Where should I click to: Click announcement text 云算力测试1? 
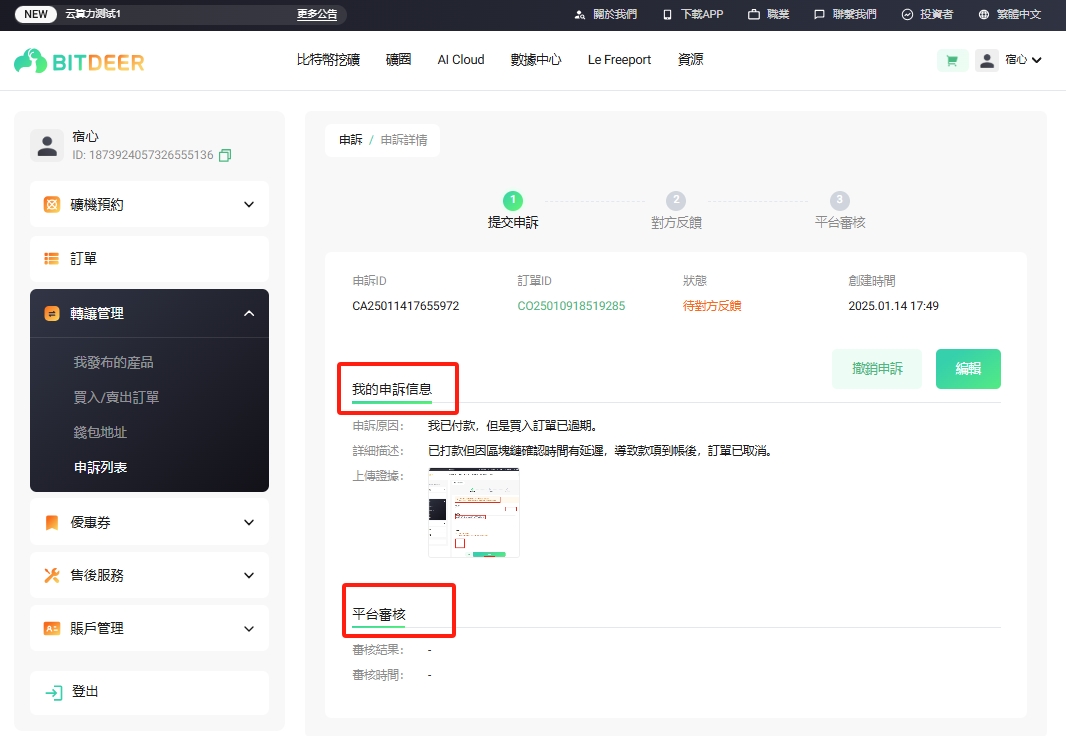[93, 14]
